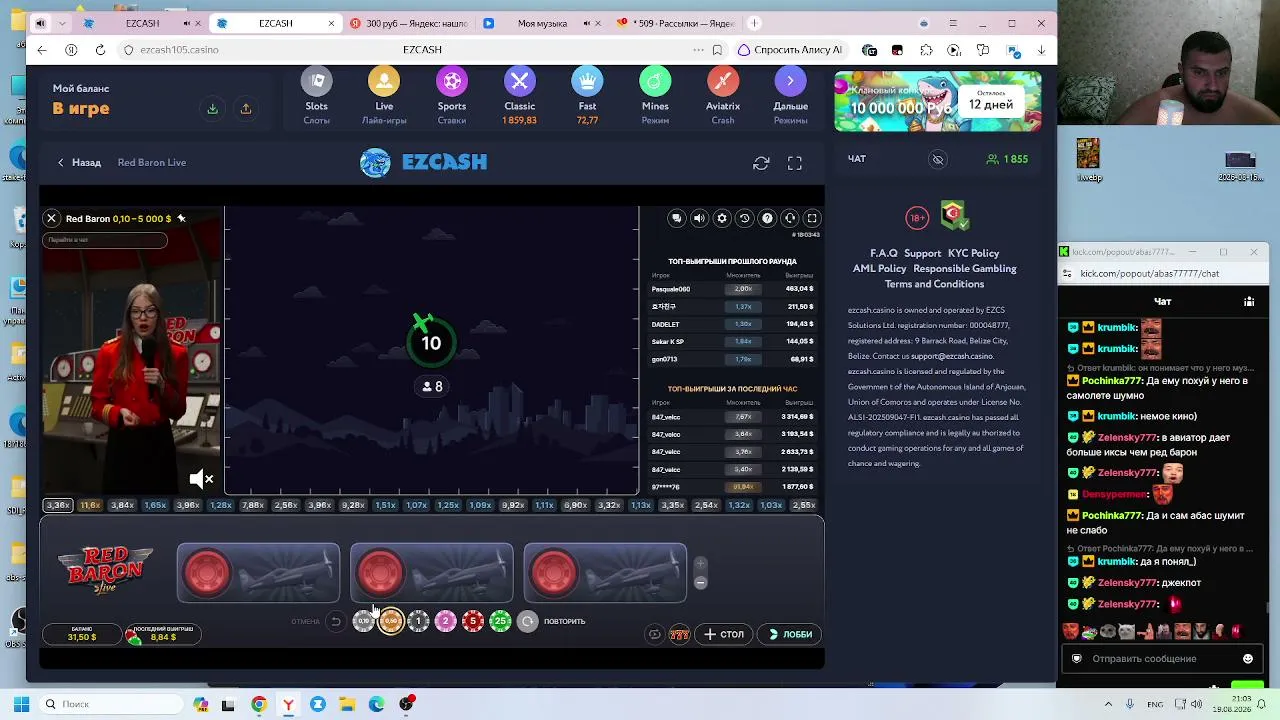1280x720 pixels.
Task: Open the Kick chat settings icon beside Чат header
Action: click(1249, 301)
